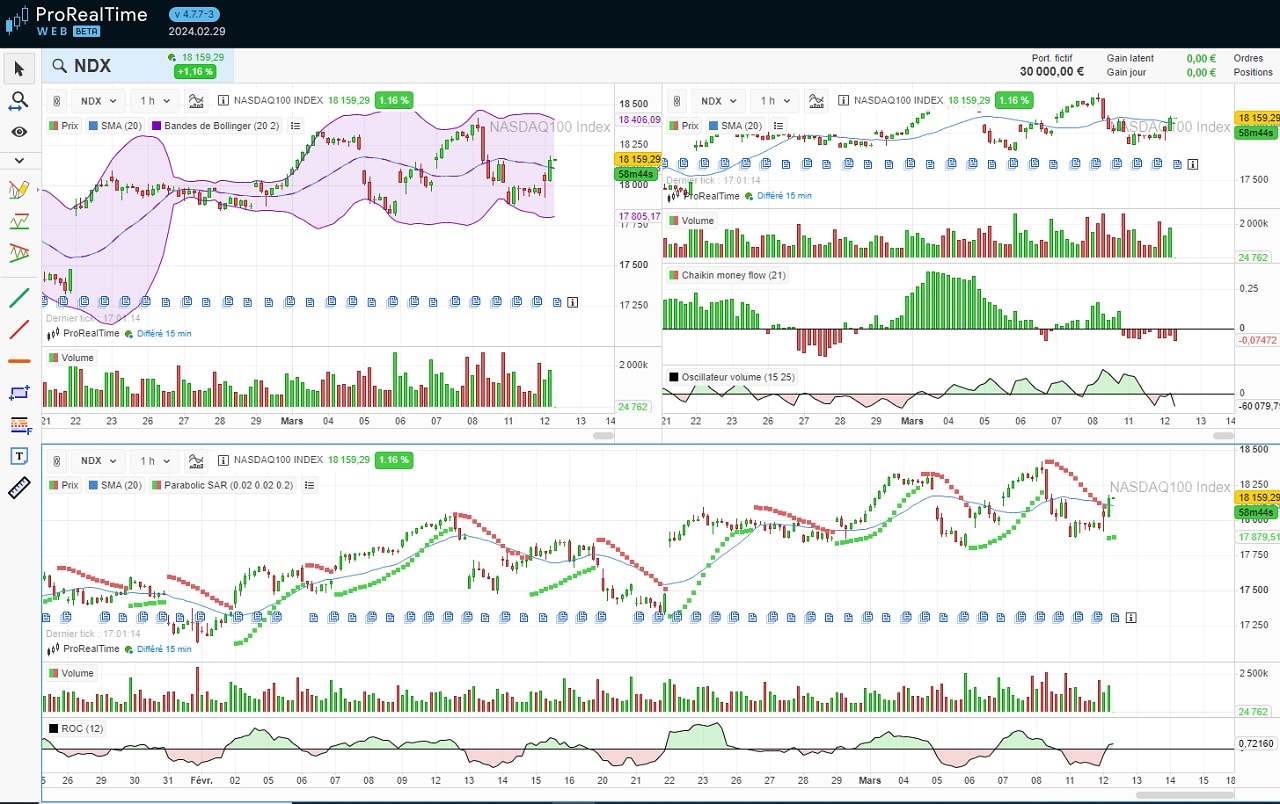This screenshot has width=1280, height=804.
Task: Open indicators icon in top-left chart header
Action: (x=196, y=101)
